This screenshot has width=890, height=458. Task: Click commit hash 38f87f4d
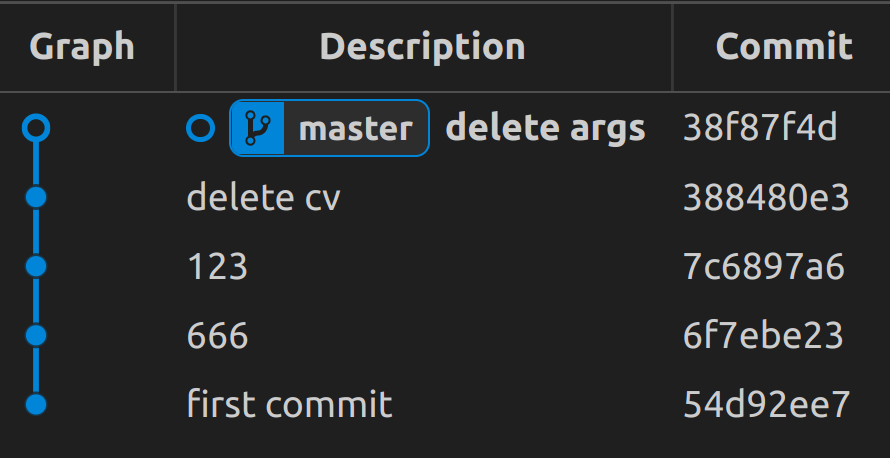point(761,128)
